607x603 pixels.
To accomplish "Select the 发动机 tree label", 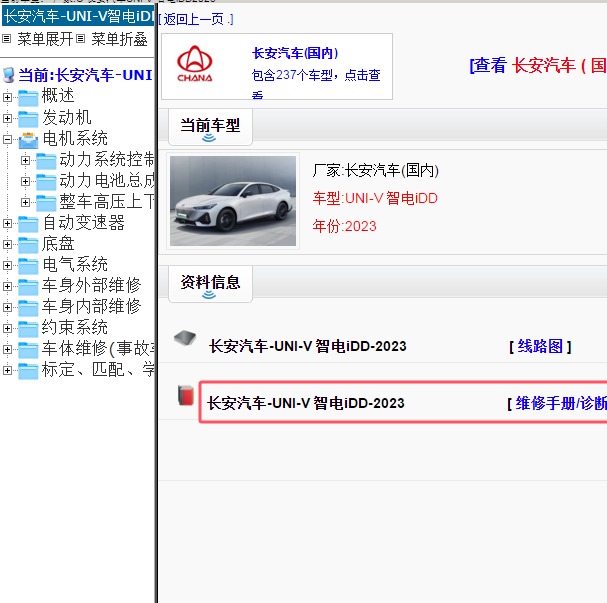I will tap(67, 117).
